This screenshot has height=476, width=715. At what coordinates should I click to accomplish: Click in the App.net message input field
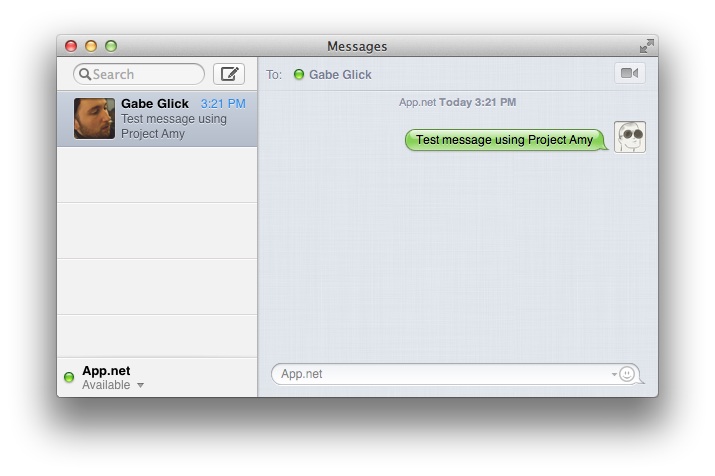(x=440, y=374)
